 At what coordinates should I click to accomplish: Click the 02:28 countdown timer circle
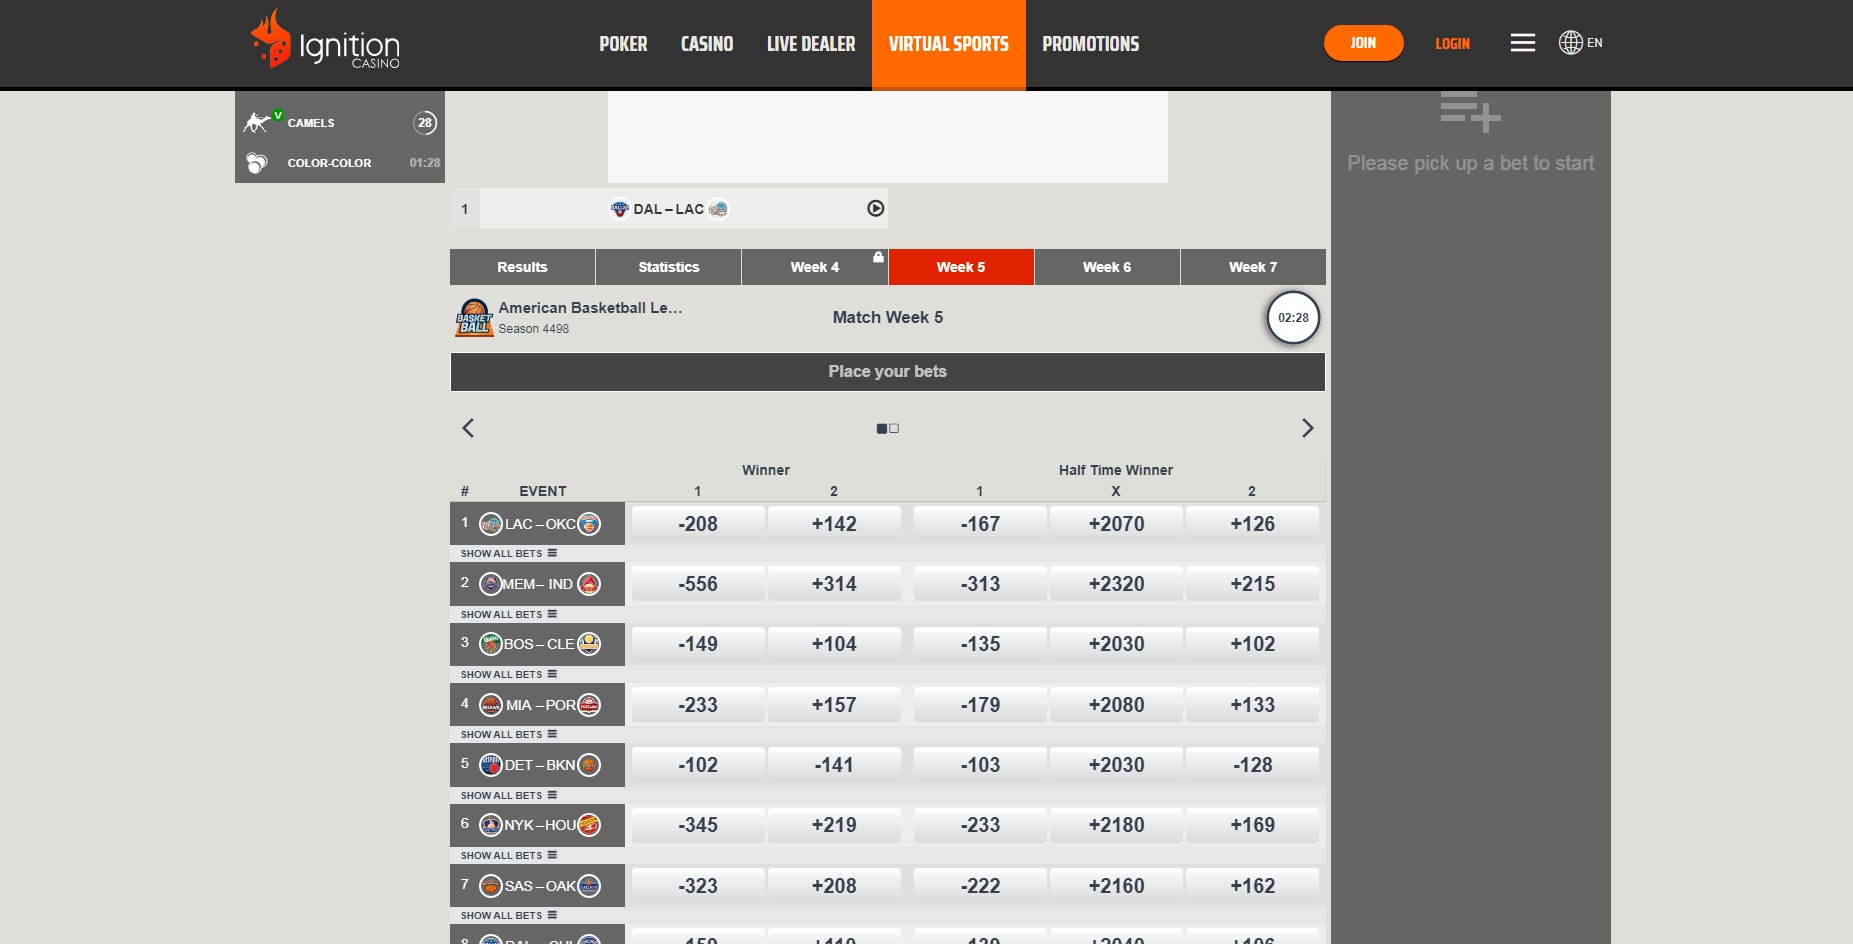[1293, 318]
